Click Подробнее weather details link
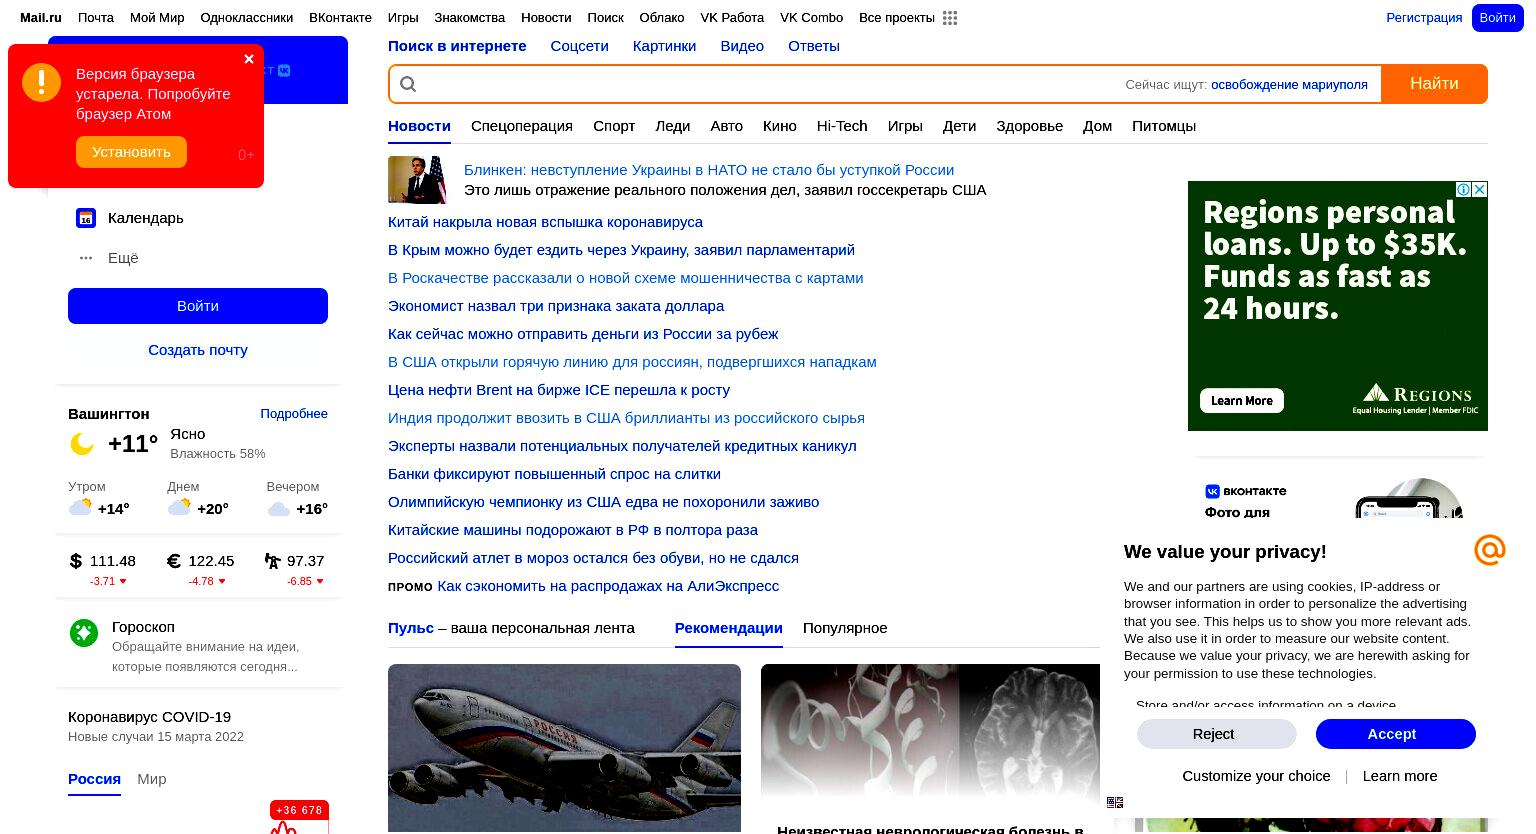 tap(294, 414)
